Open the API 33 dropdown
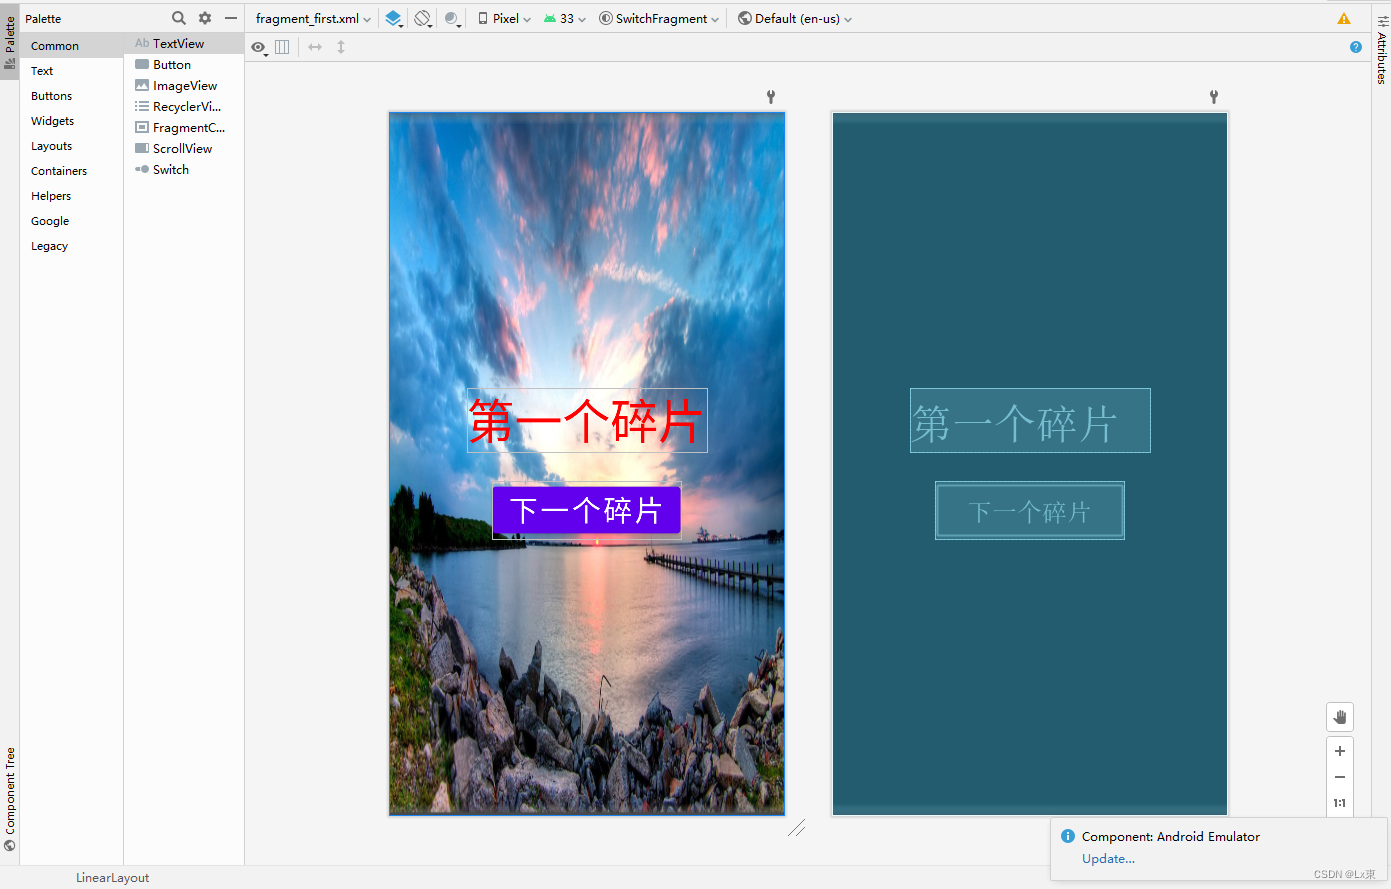 (x=564, y=17)
